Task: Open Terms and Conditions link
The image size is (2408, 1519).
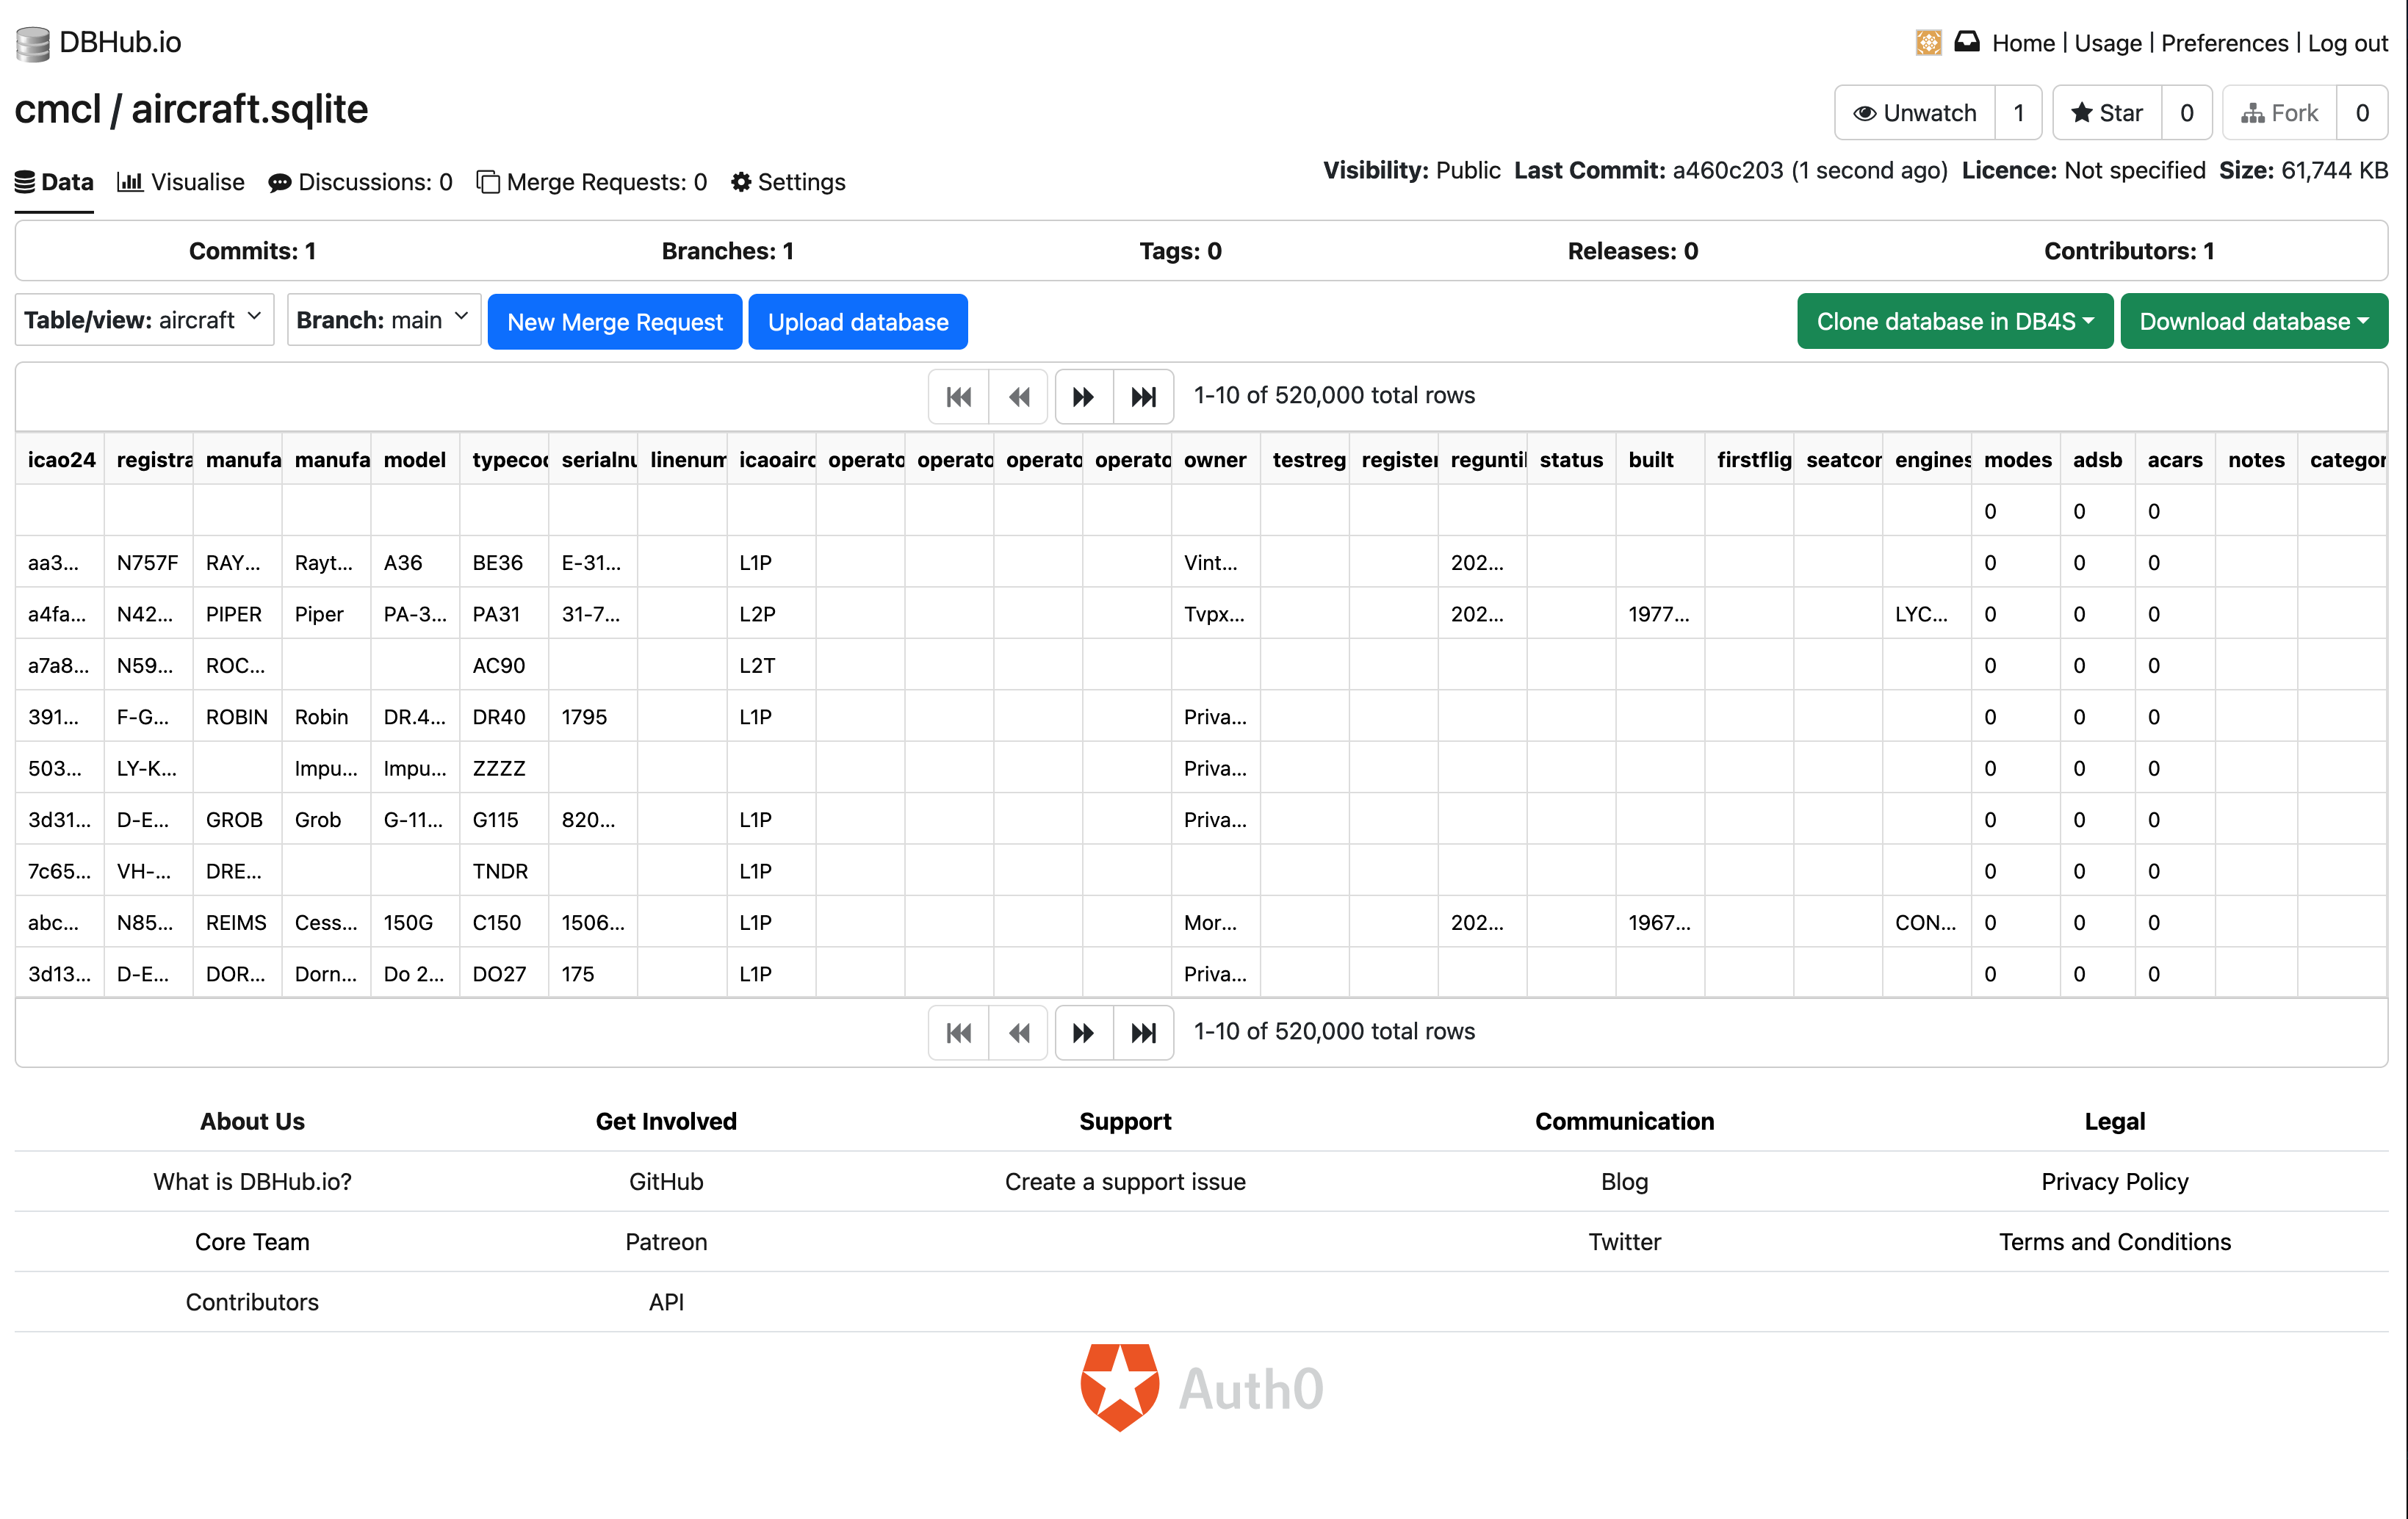Action: click(x=2115, y=1242)
